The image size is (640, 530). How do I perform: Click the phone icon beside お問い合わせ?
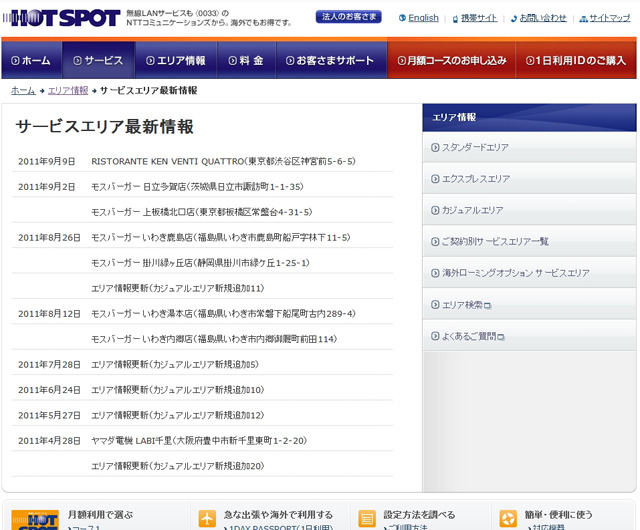click(x=514, y=19)
